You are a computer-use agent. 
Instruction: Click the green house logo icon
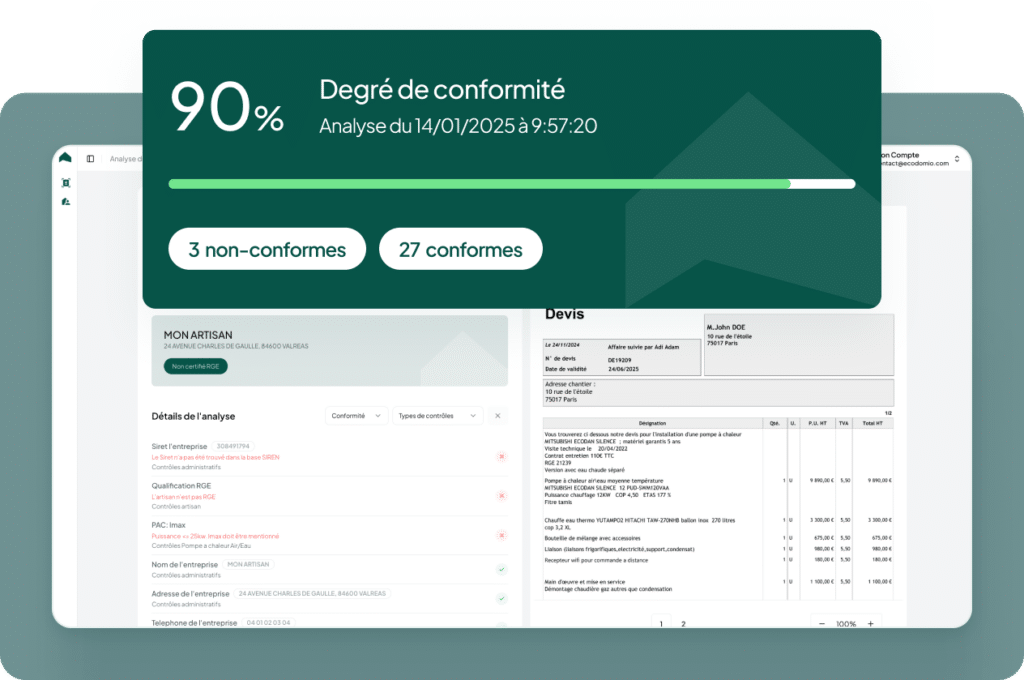[65, 158]
